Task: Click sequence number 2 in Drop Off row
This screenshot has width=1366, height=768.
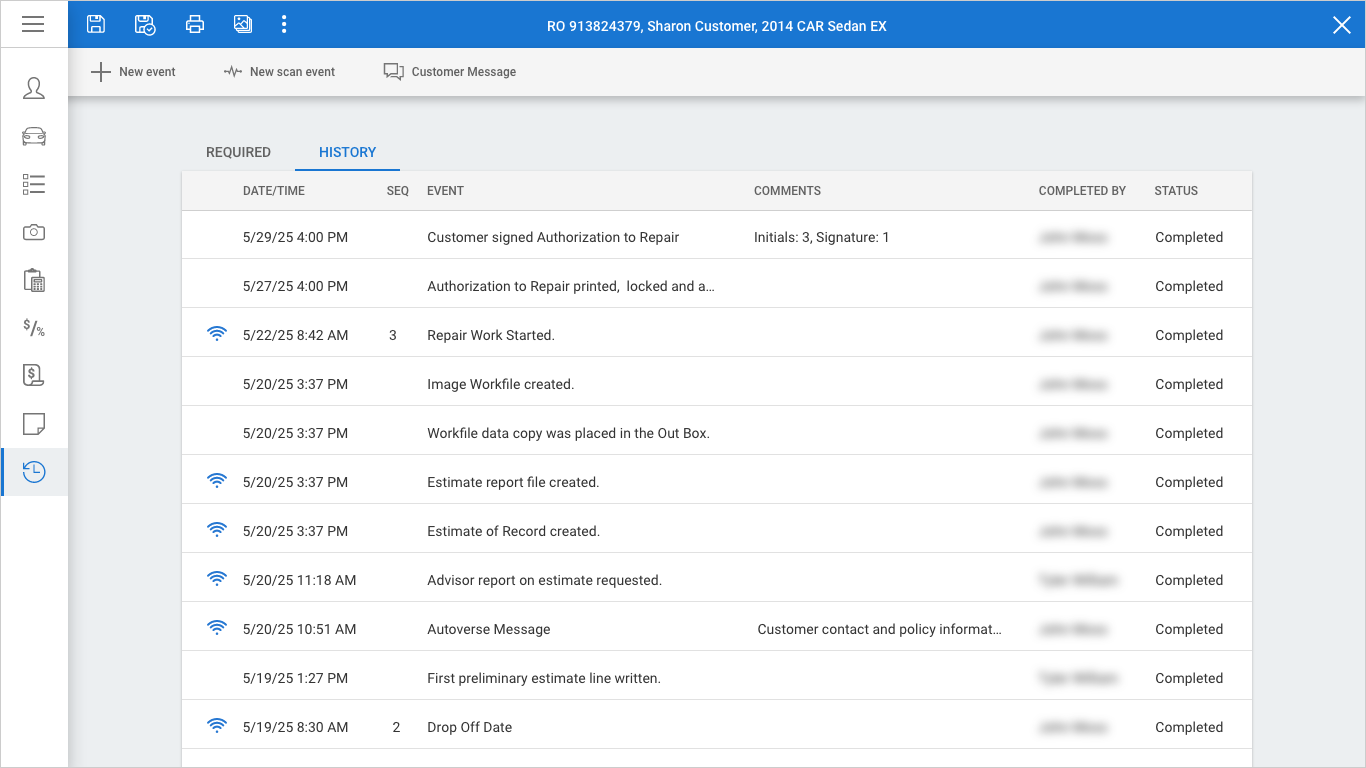Action: [396, 727]
